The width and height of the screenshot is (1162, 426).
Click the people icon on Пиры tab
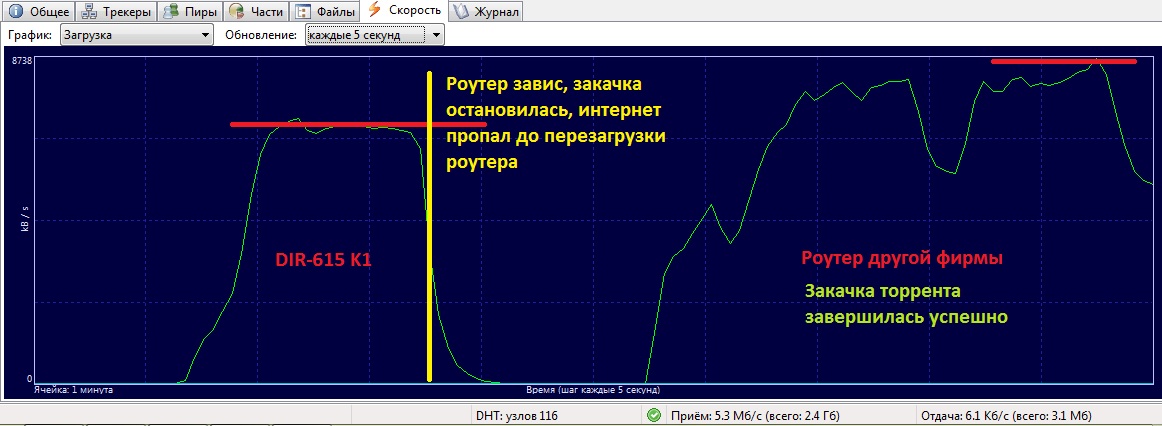(x=171, y=12)
